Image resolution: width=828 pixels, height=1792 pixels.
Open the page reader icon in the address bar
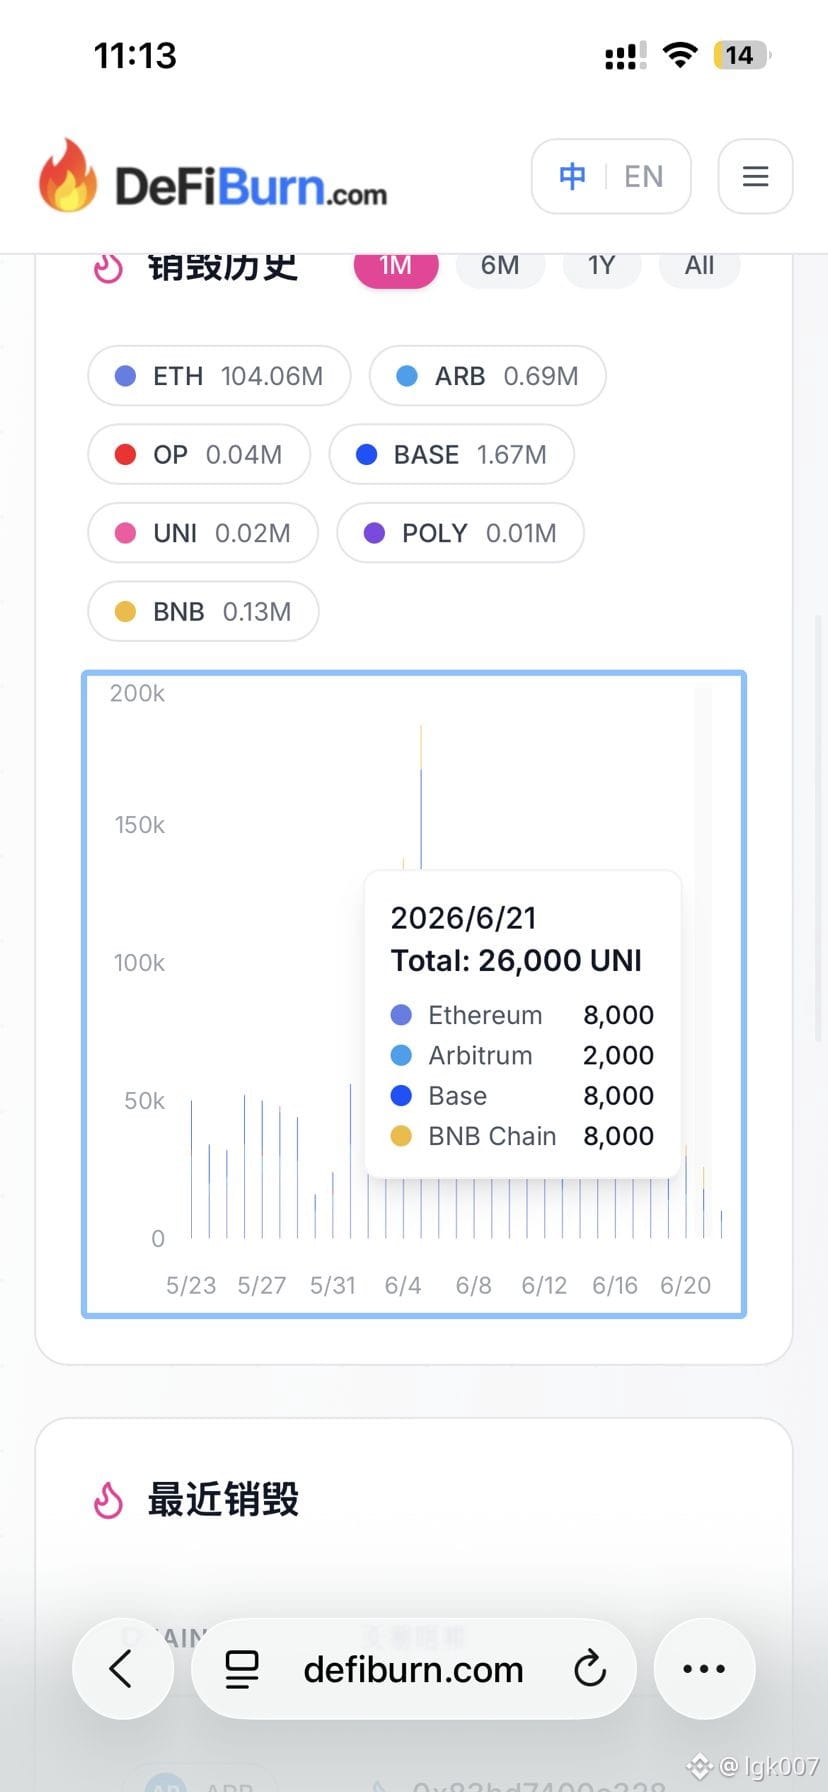click(x=241, y=1669)
